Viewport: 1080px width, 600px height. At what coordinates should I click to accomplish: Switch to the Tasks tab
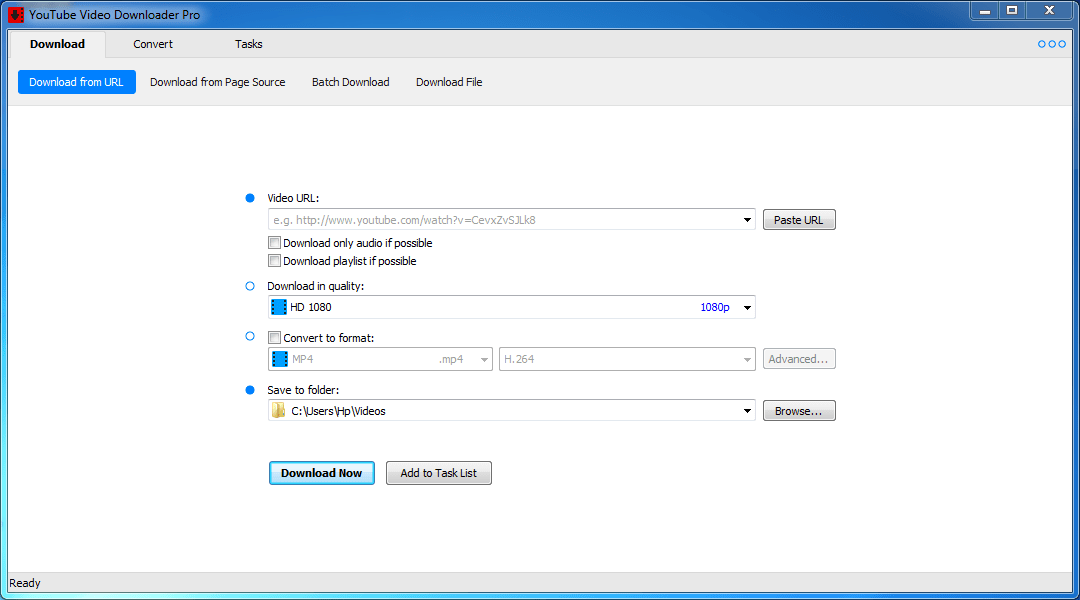pos(249,44)
